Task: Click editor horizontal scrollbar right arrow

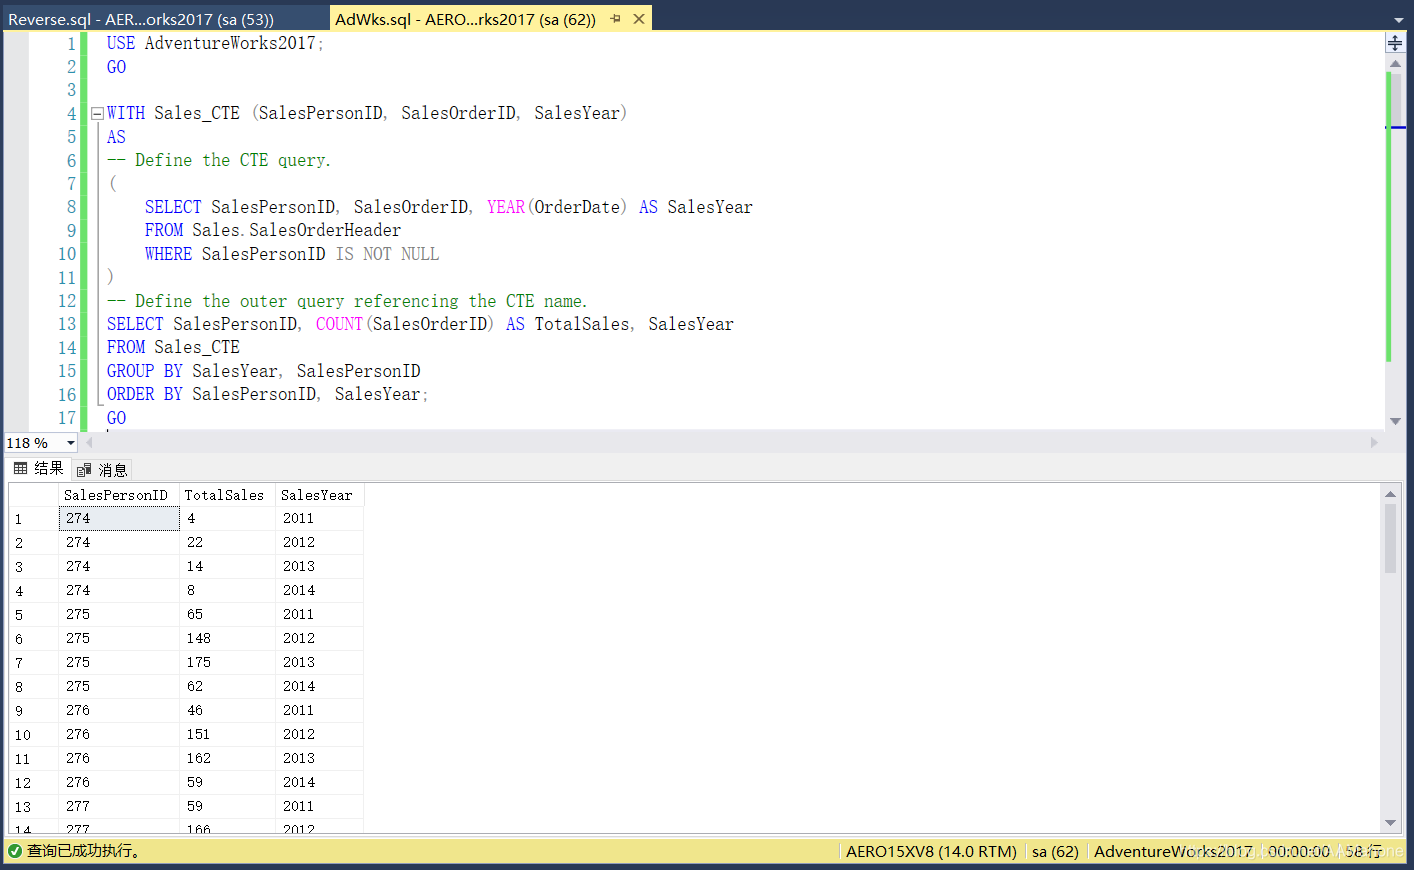Action: click(1374, 442)
